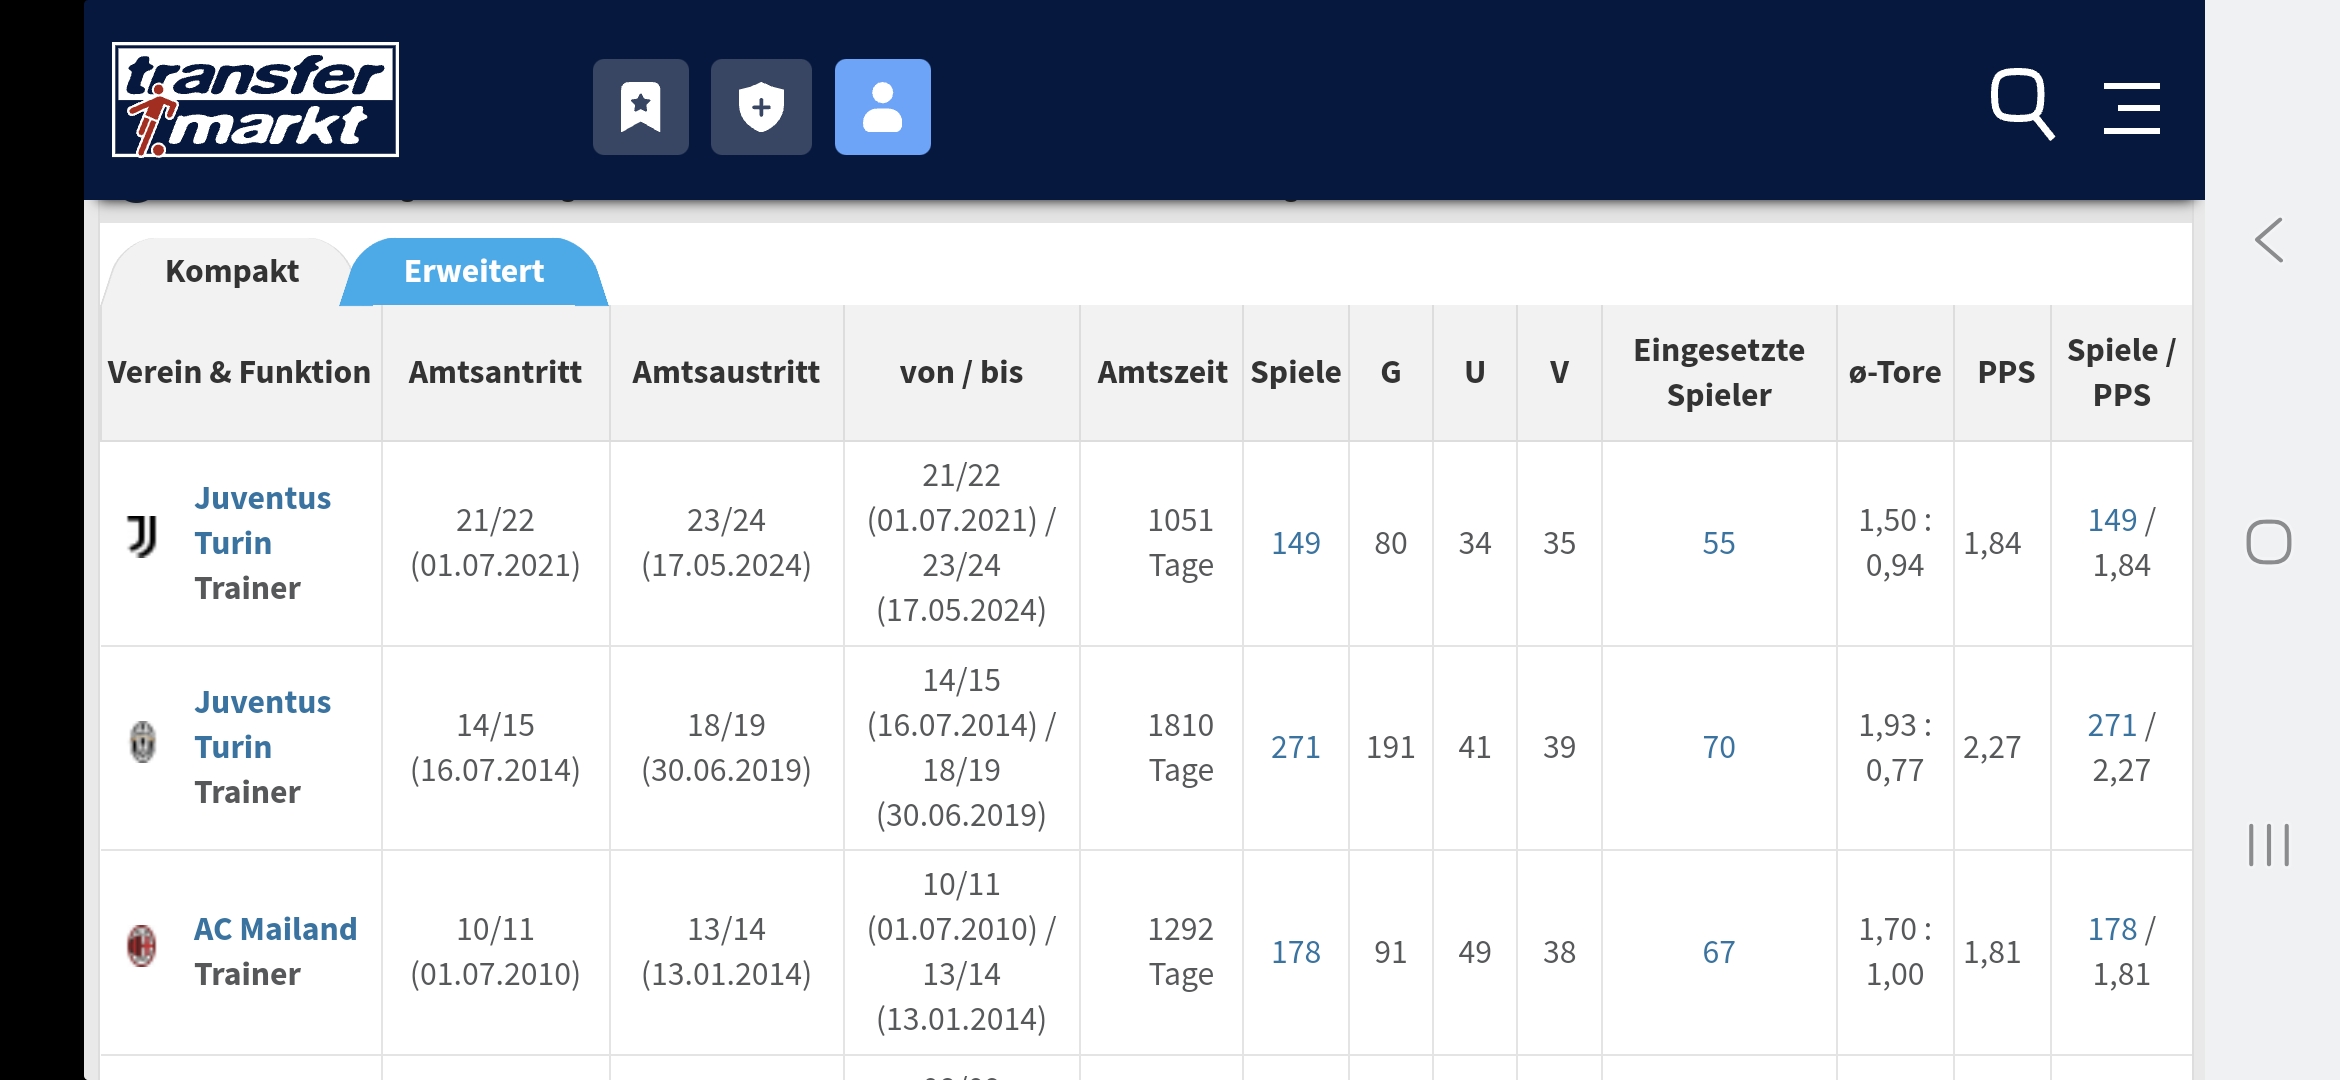Click the Spiele / PPS column header
This screenshot has height=1080, width=2340.
(2121, 372)
